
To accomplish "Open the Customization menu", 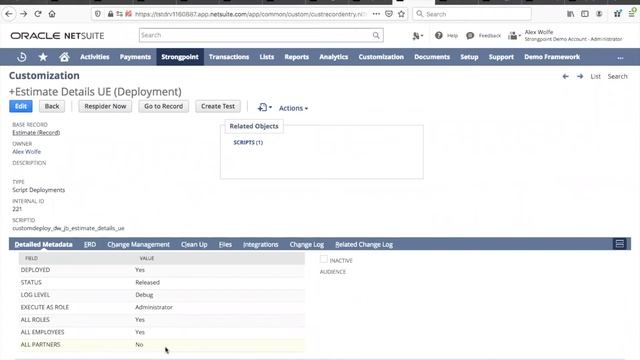I will (x=381, y=57).
